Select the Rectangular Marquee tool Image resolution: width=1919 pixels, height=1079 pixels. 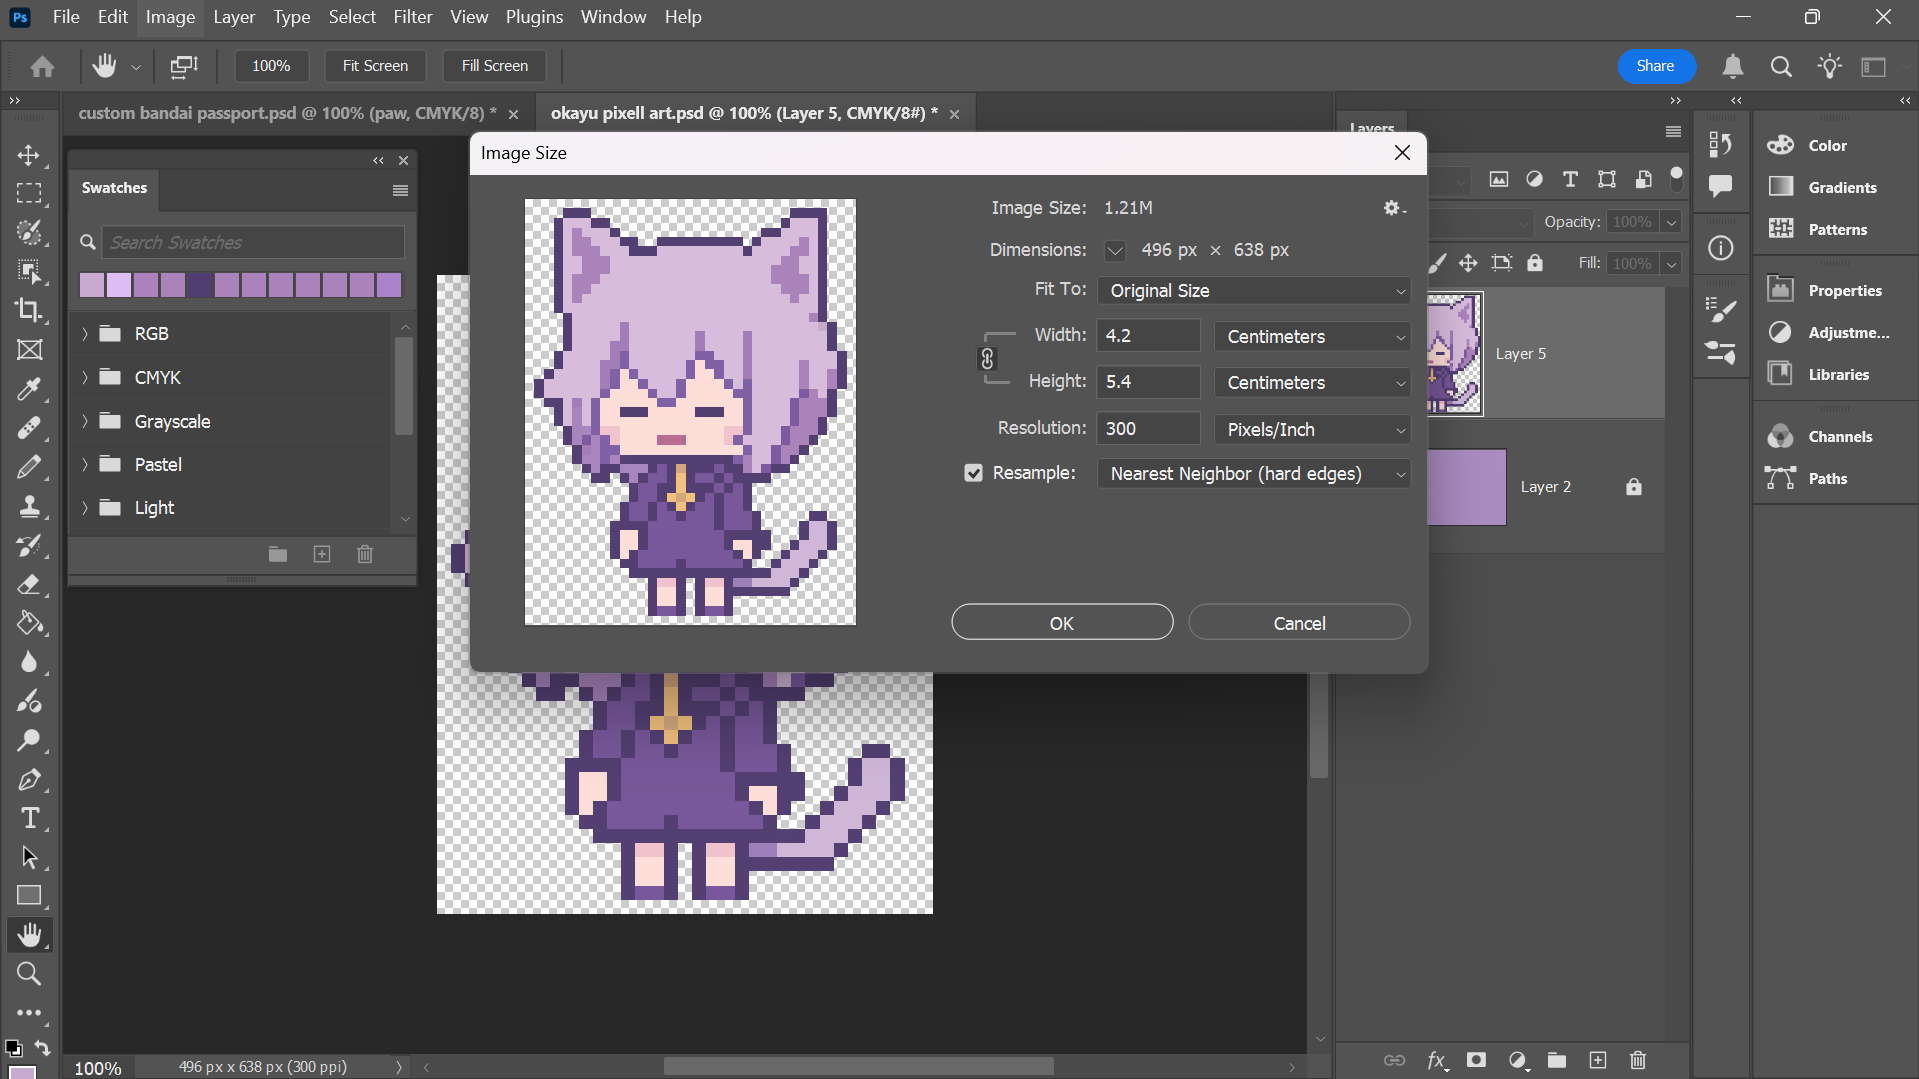29,194
